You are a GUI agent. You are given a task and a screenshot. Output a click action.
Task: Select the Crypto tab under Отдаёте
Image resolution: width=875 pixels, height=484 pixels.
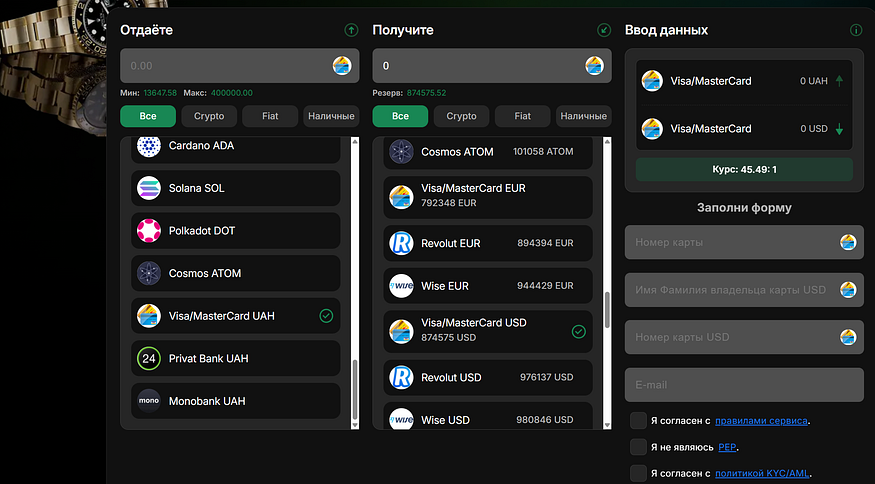(x=209, y=116)
